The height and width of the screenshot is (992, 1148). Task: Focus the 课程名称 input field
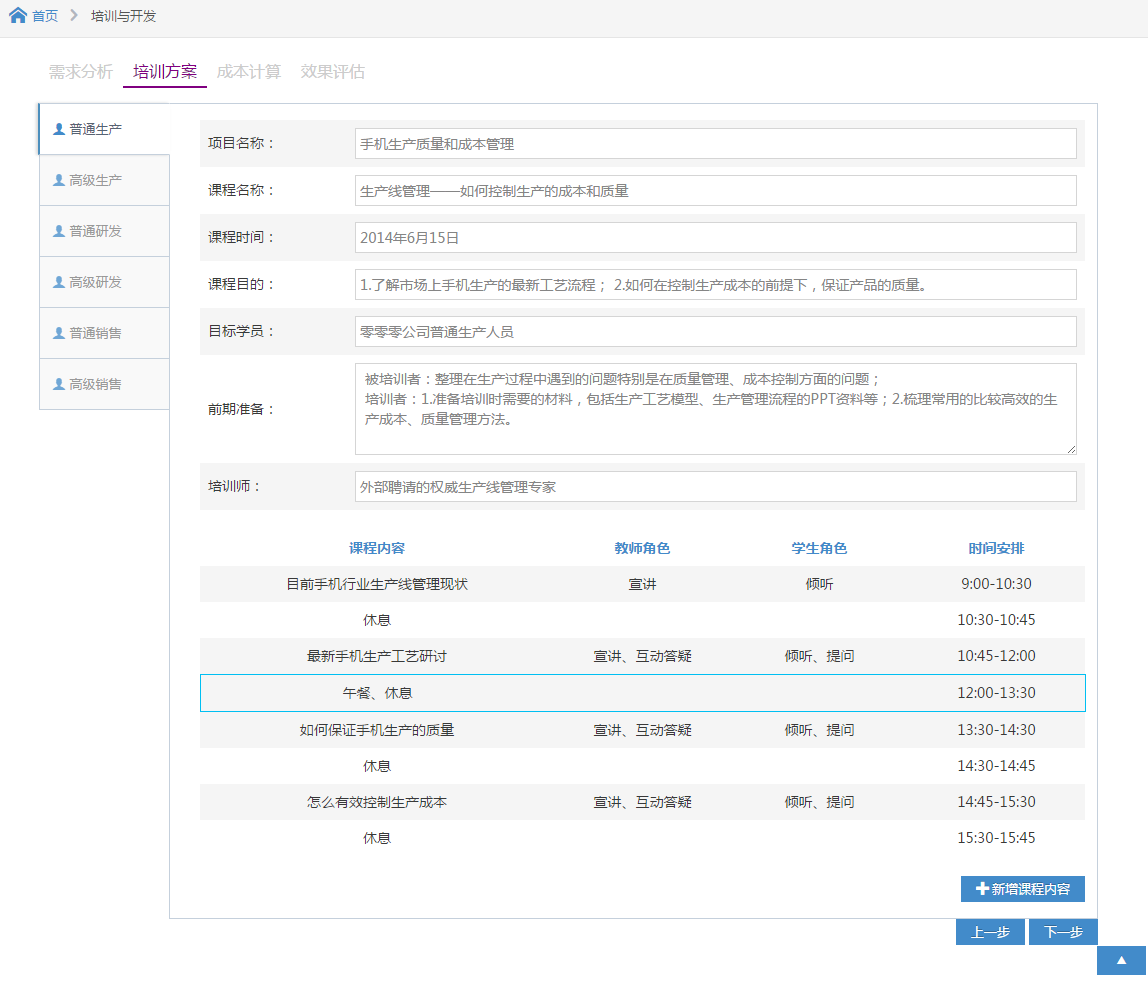coord(715,190)
